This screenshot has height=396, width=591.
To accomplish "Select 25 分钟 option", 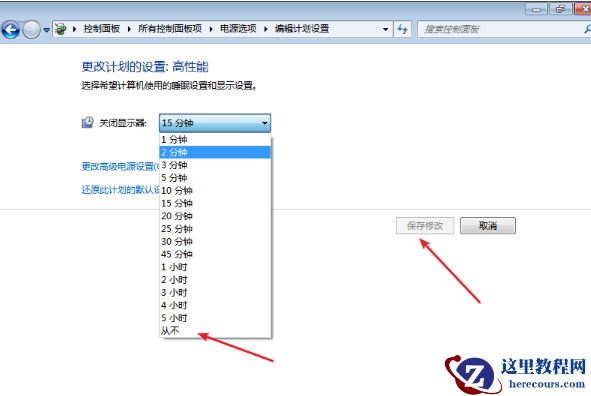I will coord(215,229).
